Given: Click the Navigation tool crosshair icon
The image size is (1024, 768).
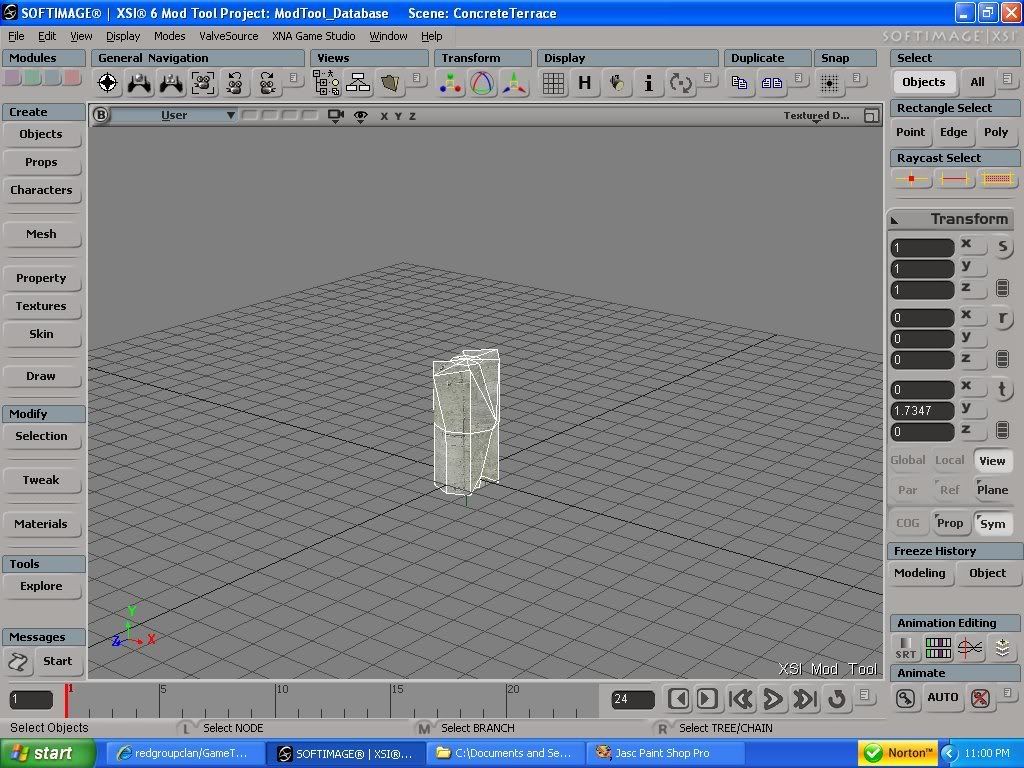Looking at the screenshot, I should 108,83.
